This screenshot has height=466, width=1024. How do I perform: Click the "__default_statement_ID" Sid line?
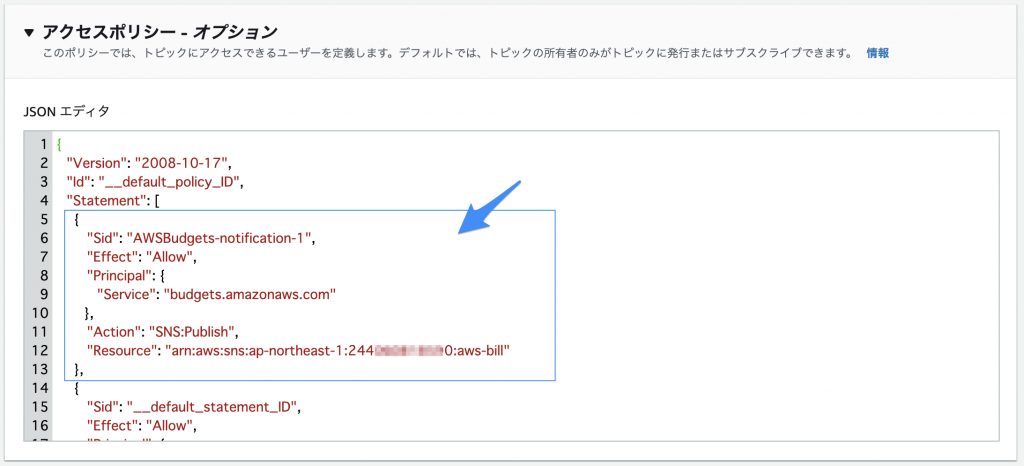pyautogui.click(x=193, y=408)
